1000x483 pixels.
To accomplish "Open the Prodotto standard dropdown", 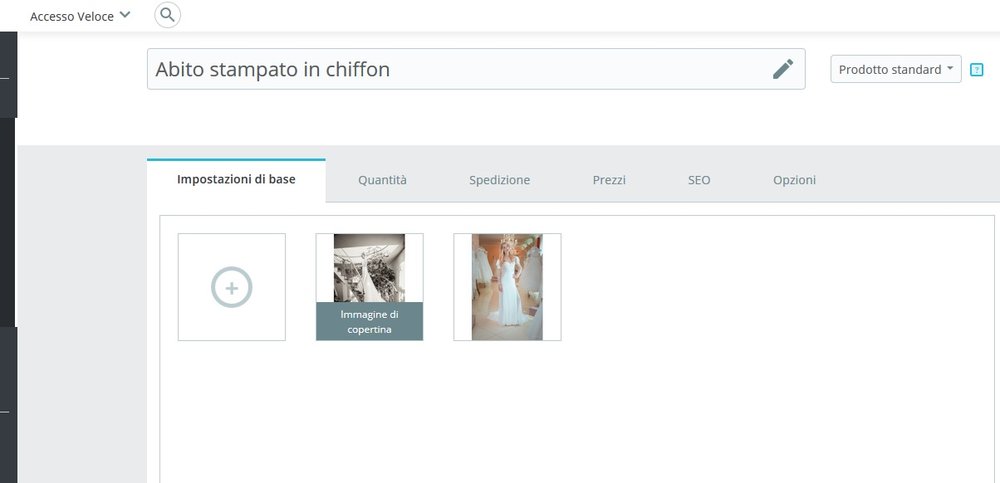I will (x=895, y=69).
